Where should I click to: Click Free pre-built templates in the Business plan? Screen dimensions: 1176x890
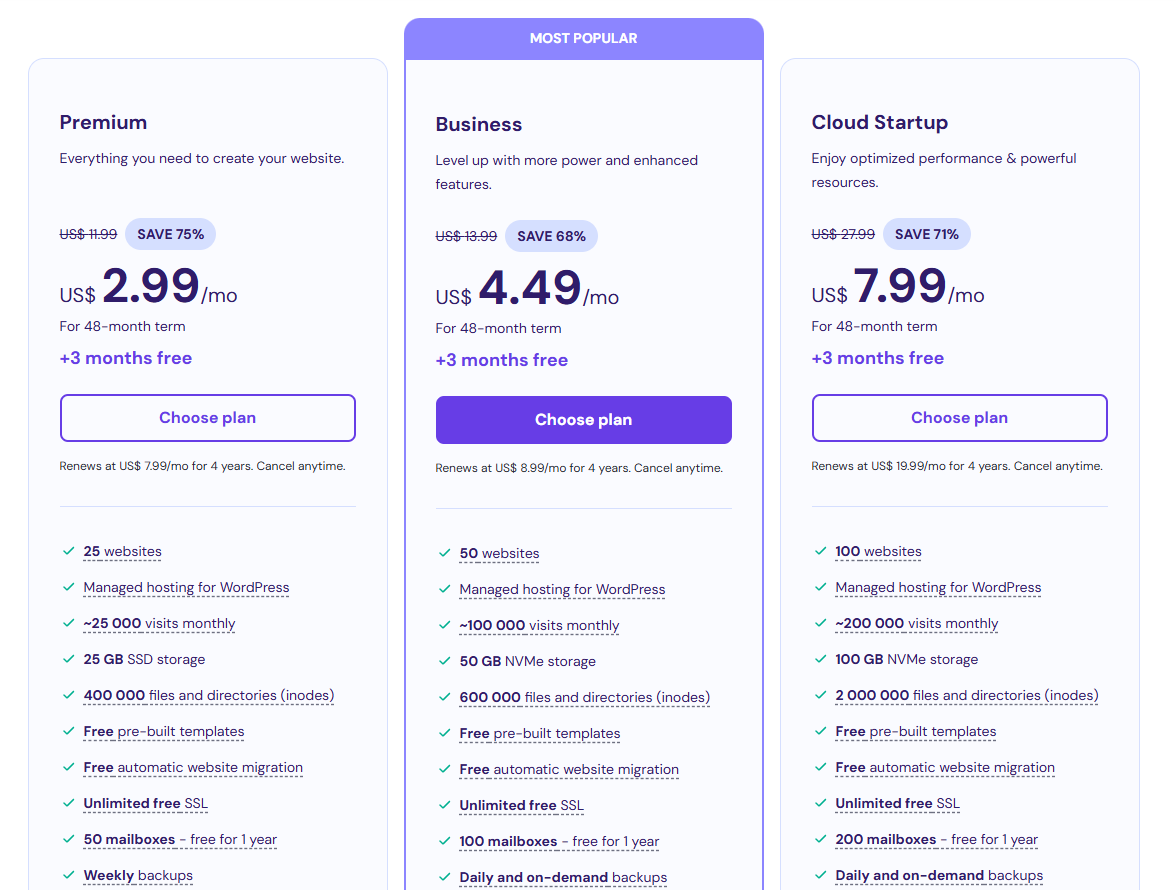tap(539, 734)
